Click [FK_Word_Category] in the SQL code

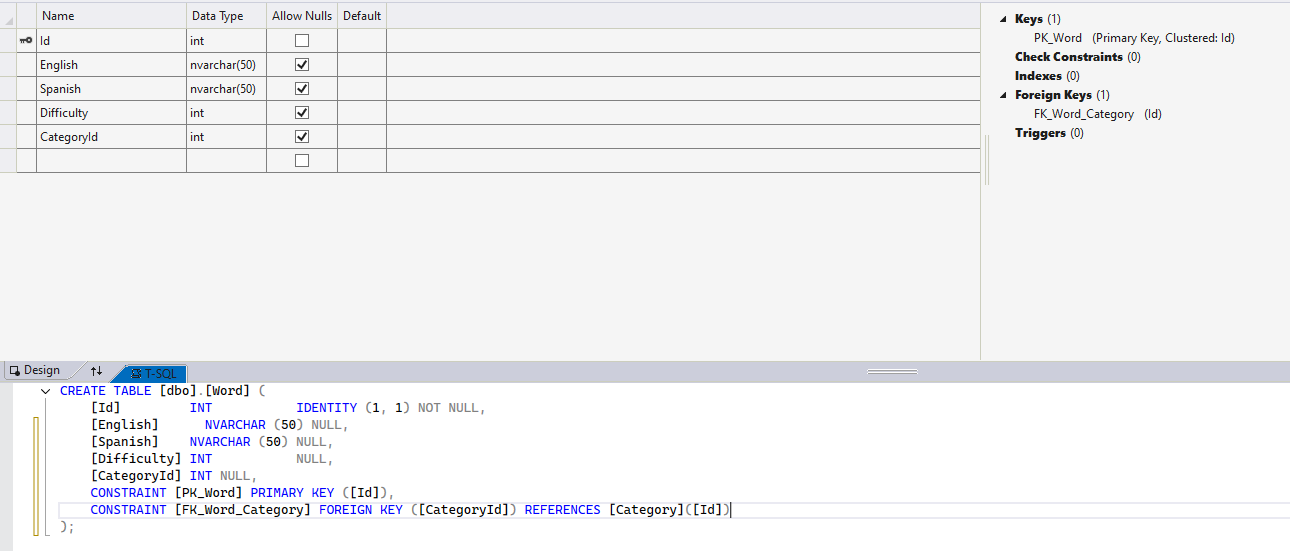point(243,510)
